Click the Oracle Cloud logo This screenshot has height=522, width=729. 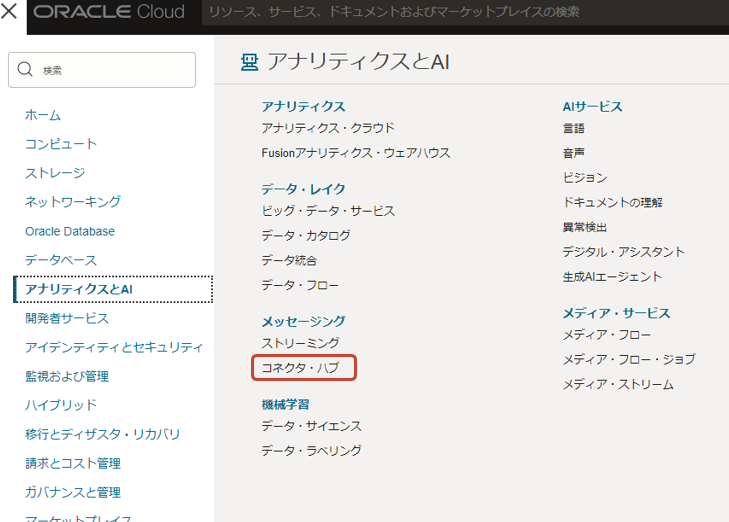(109, 12)
